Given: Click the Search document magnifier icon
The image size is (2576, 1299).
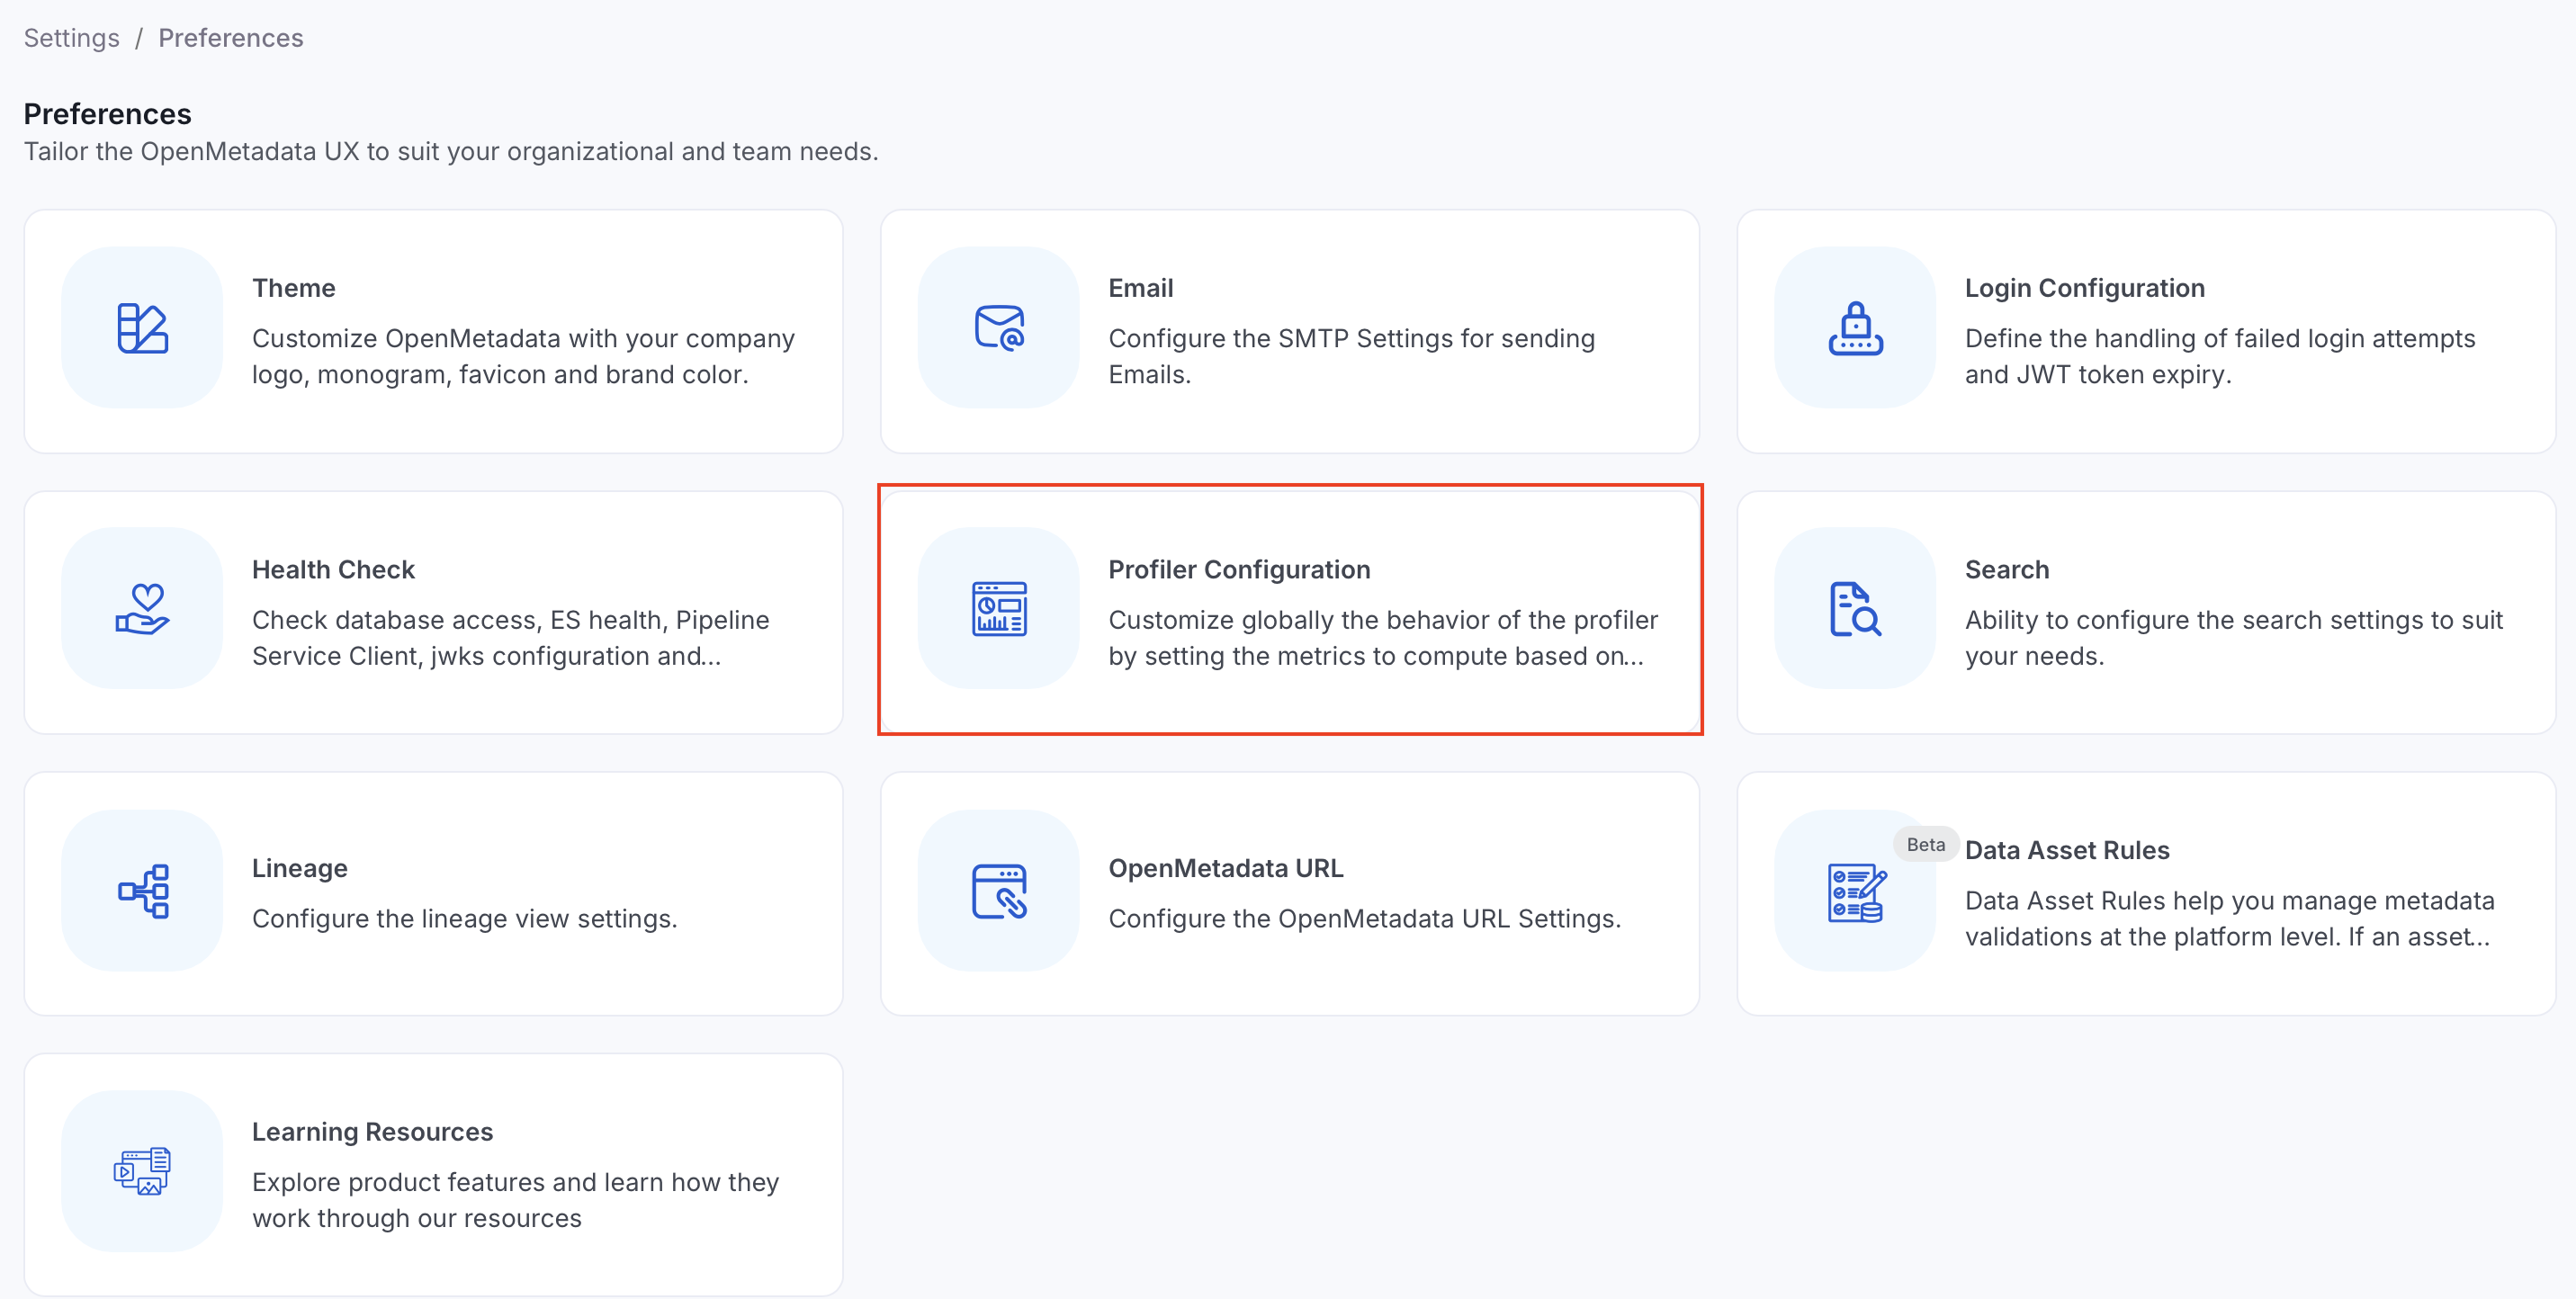Looking at the screenshot, I should pyautogui.click(x=1855, y=609).
